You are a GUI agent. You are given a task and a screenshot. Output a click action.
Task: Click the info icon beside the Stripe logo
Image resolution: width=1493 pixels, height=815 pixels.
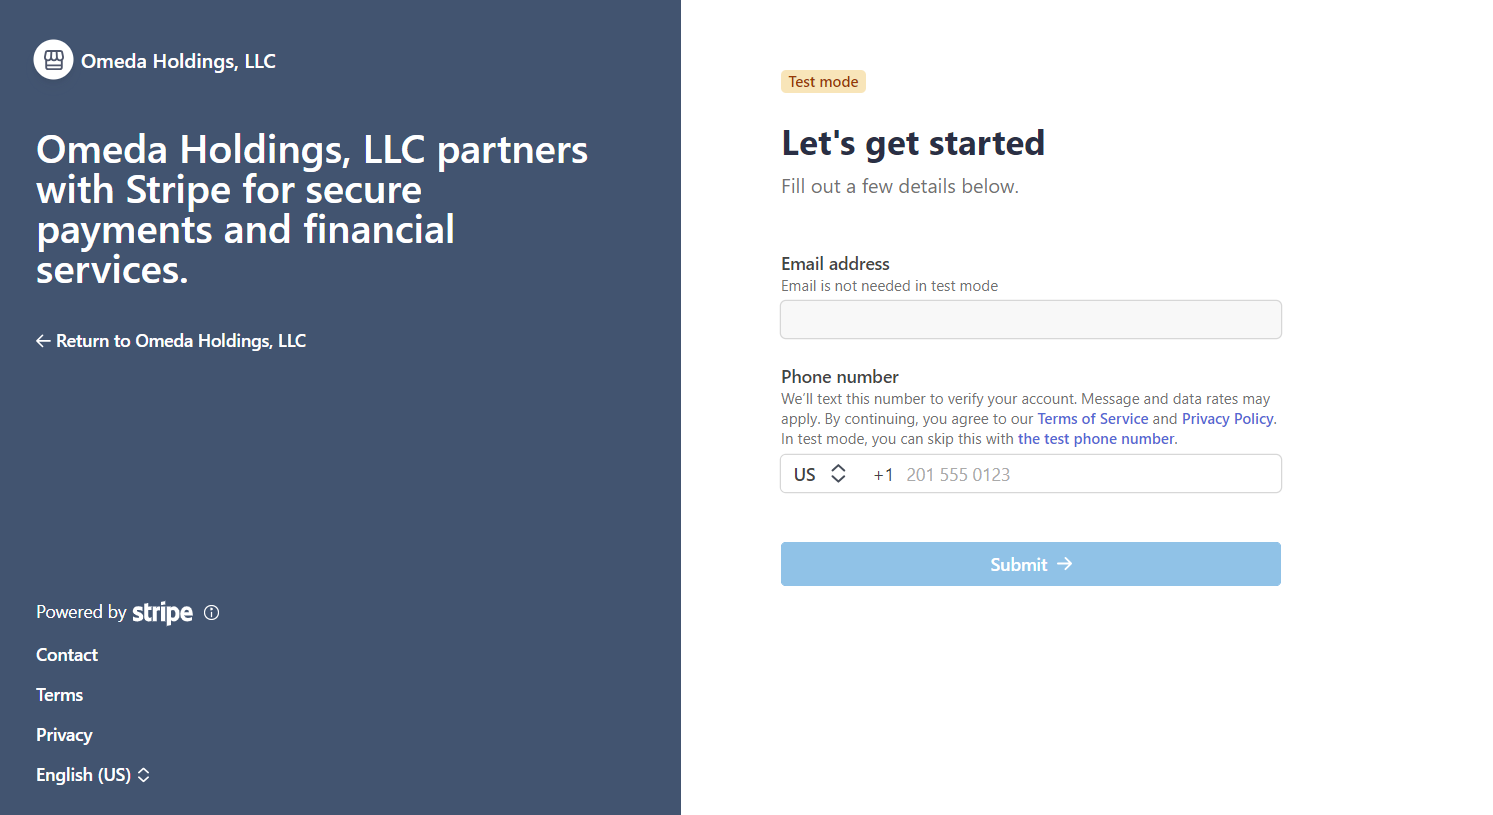(211, 613)
